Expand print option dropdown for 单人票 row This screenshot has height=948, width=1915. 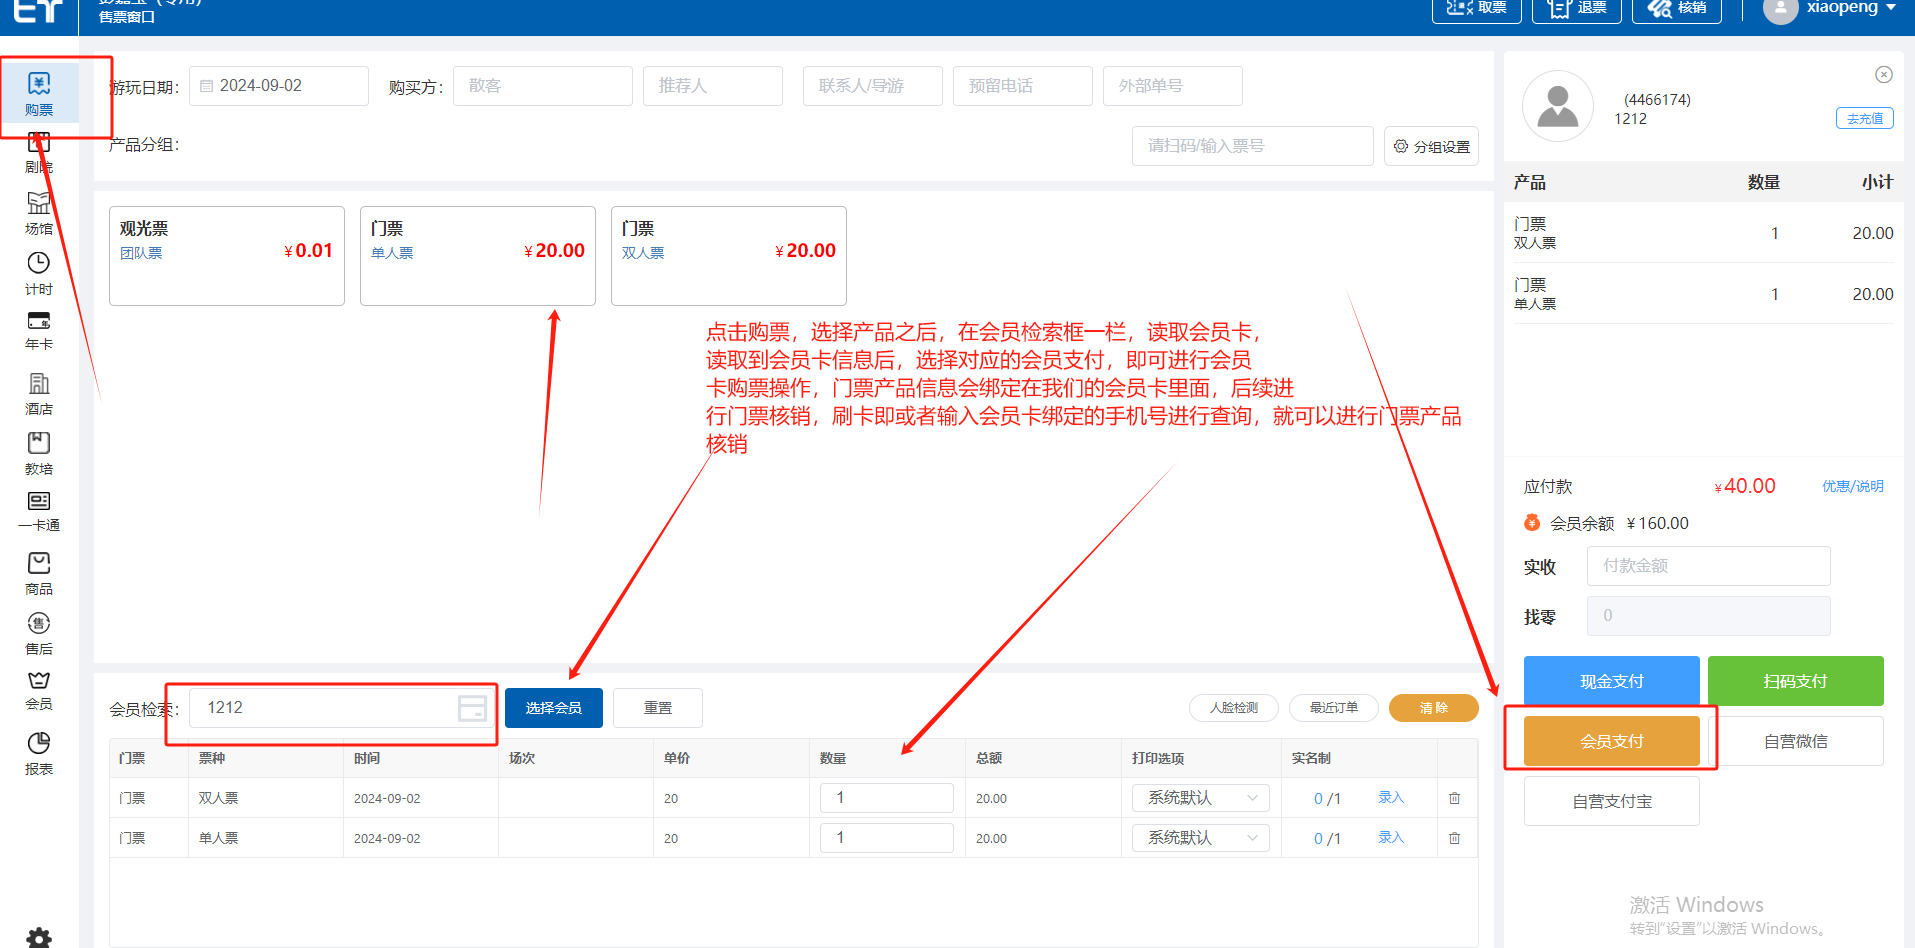click(x=1200, y=838)
